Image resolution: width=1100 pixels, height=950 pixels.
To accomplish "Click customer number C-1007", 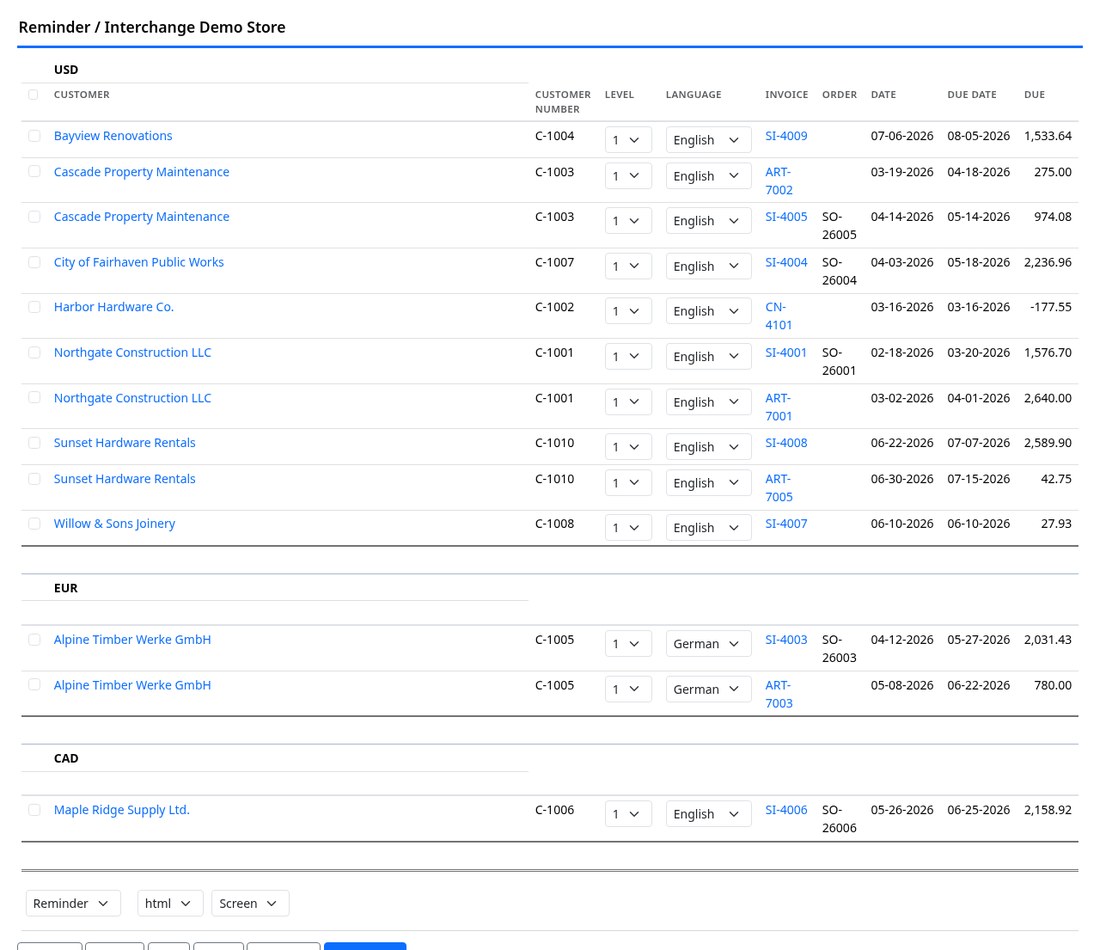I will (554, 262).
